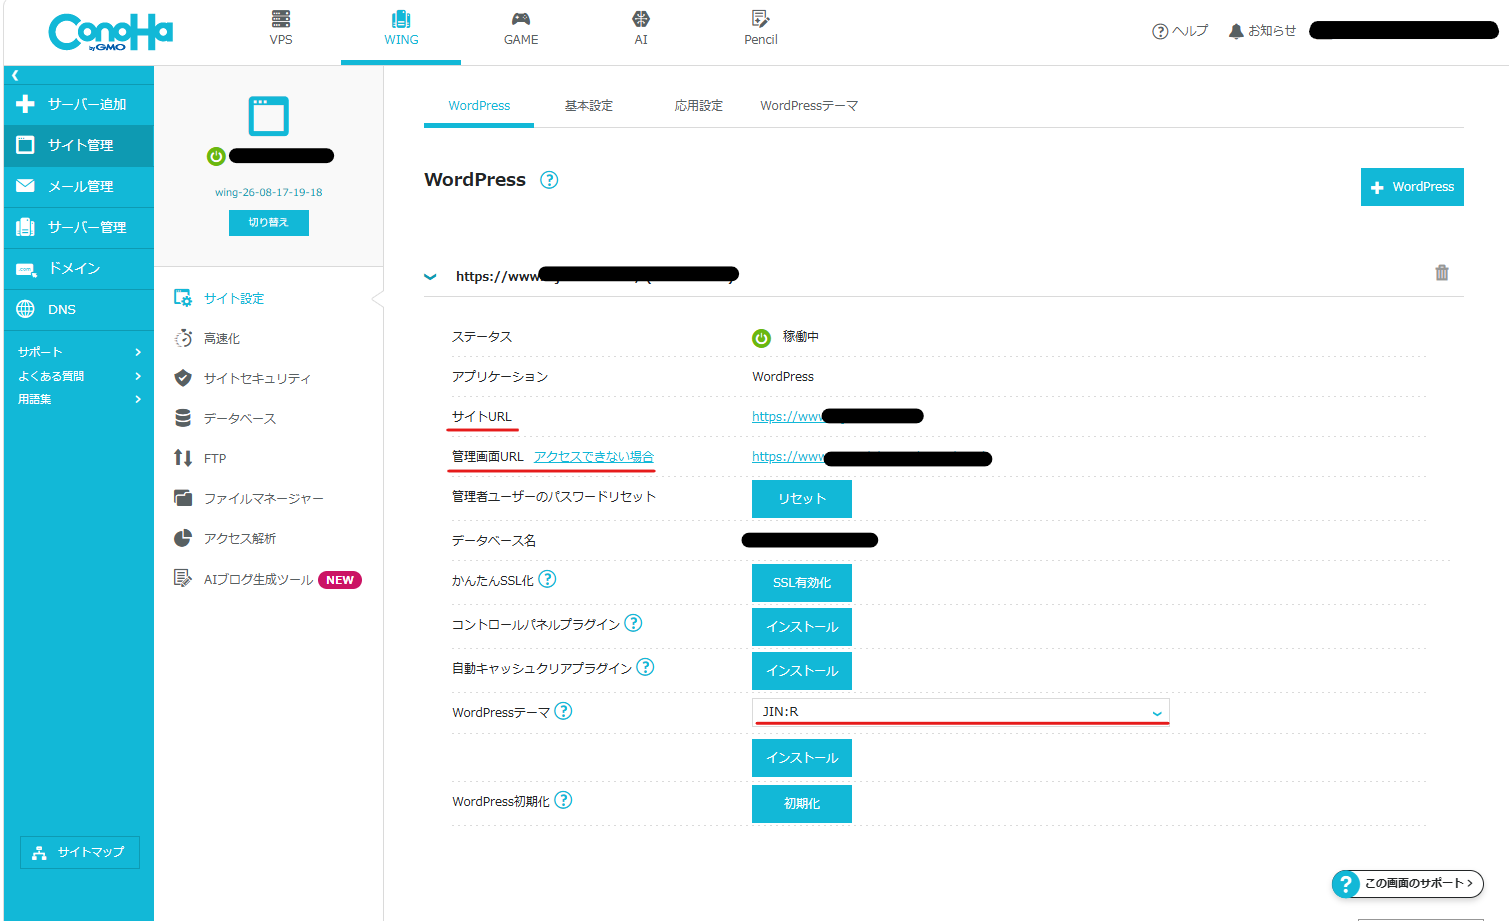Open ドメイン in the sidebar
The image size is (1509, 921).
[x=79, y=268]
